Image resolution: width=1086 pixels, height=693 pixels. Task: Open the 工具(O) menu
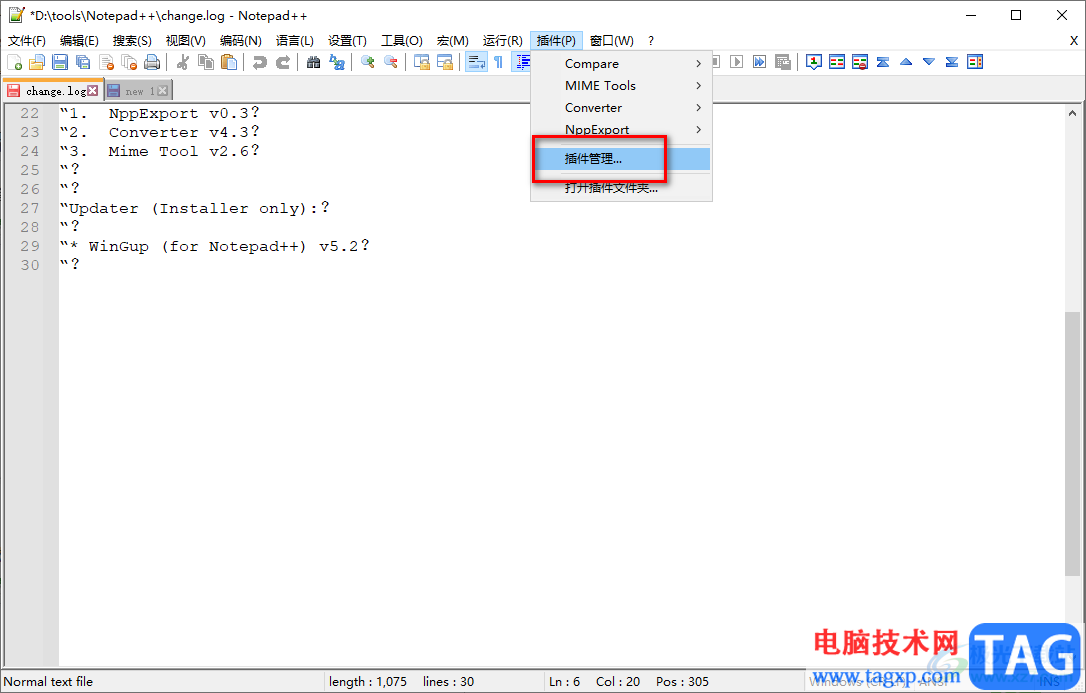tap(402, 41)
